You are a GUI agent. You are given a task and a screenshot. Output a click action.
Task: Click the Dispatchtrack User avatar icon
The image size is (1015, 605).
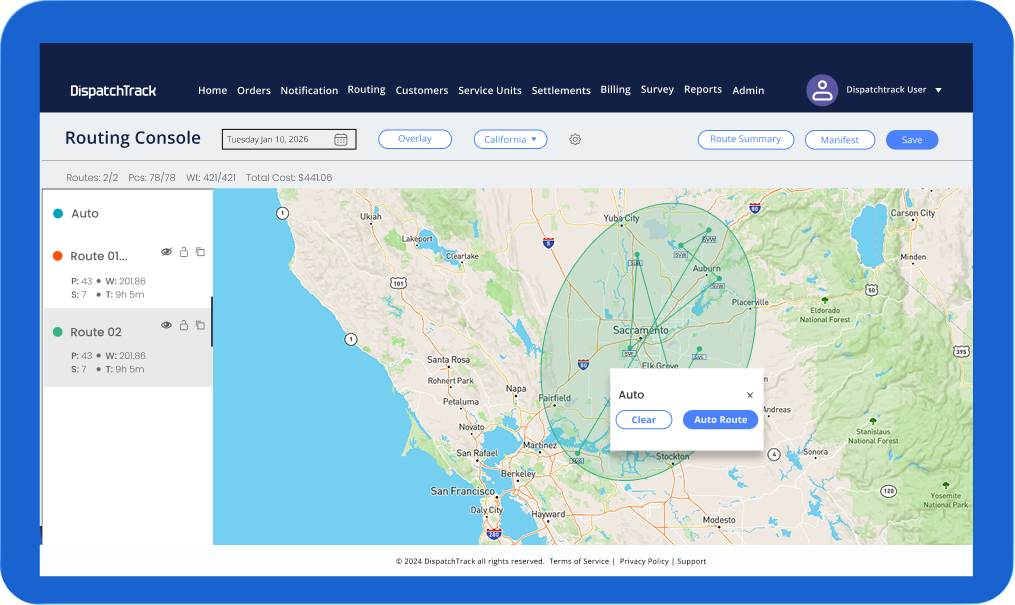tap(822, 90)
